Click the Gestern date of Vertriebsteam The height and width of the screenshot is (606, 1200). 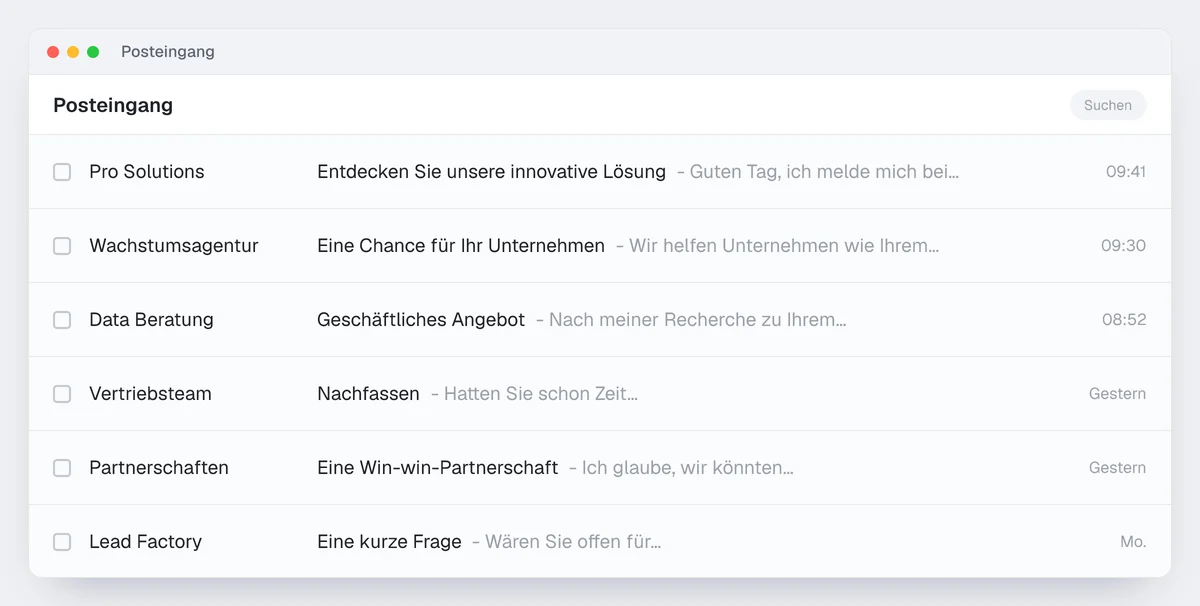tap(1118, 394)
